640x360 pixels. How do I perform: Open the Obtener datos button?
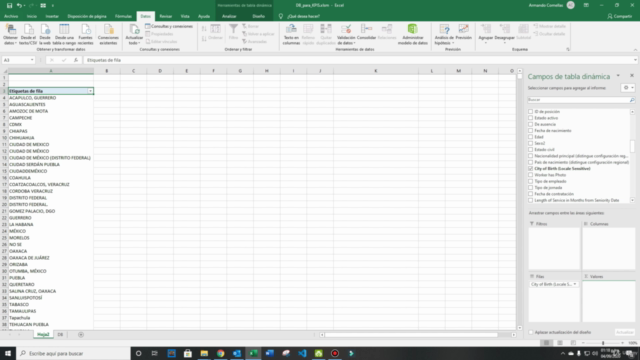tap(10, 34)
